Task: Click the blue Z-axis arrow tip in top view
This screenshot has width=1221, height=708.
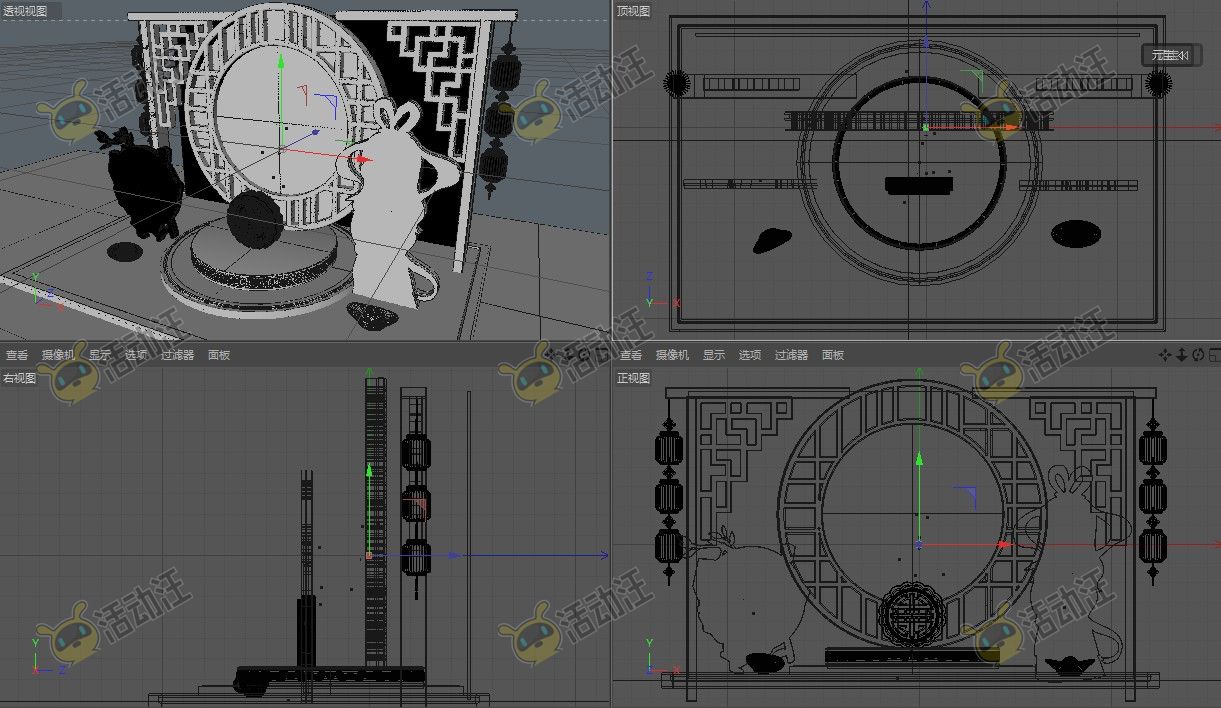Action: [926, 45]
